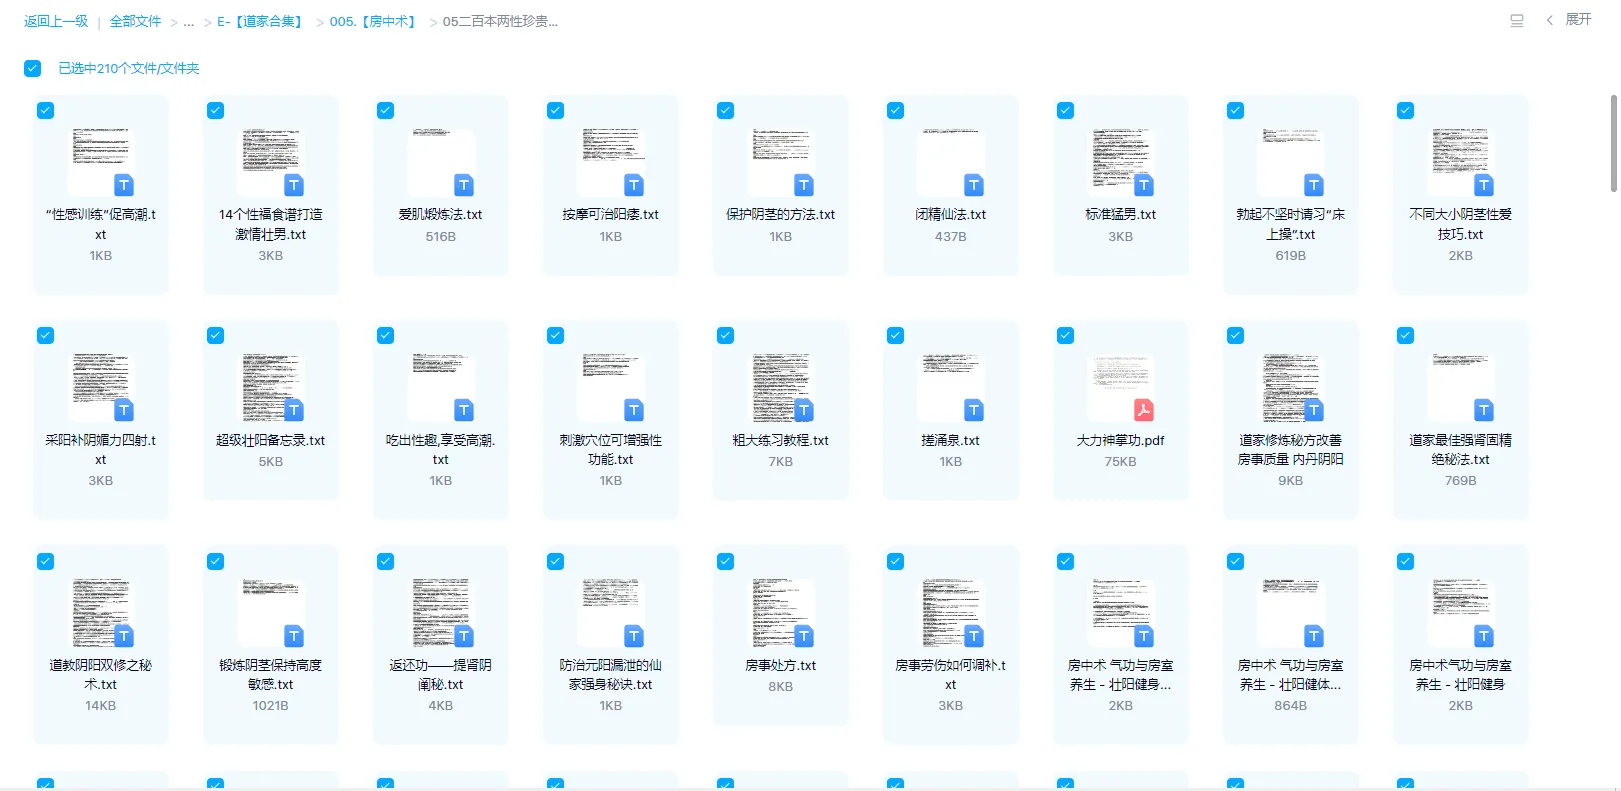1621x791 pixels.
Task: Click the file name 房事处方.txt
Action: point(780,665)
